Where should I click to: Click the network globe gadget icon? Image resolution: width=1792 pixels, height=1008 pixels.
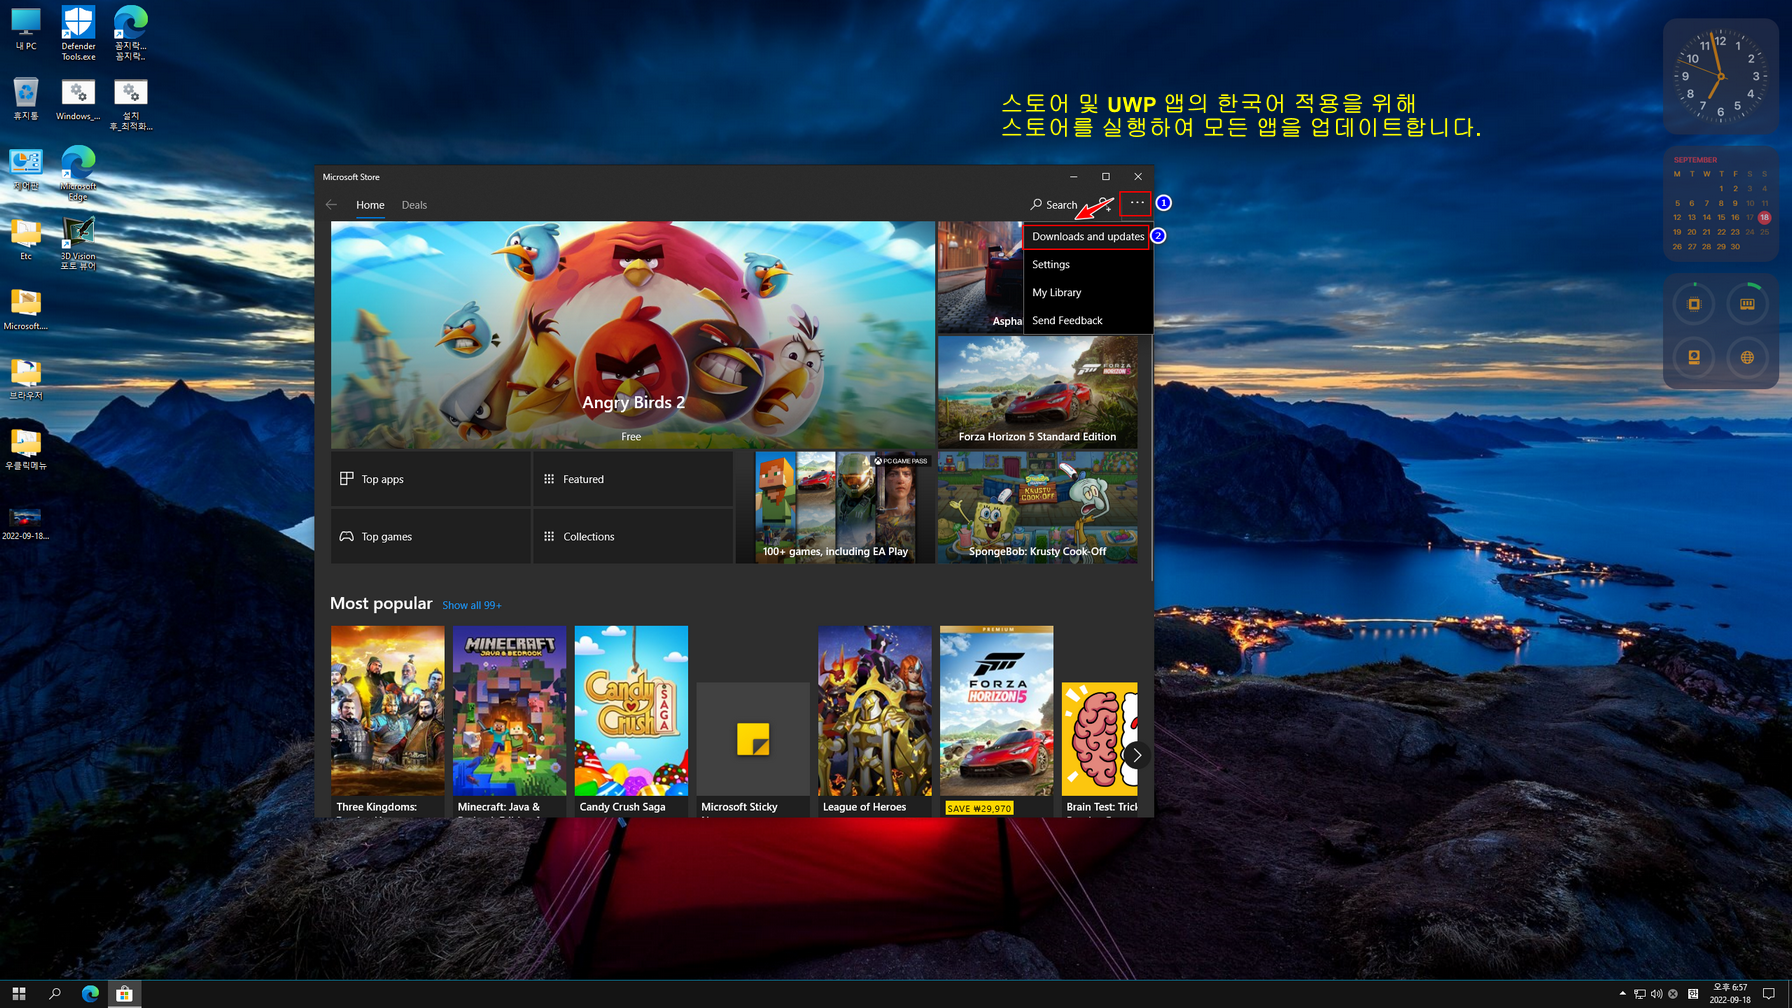click(1747, 357)
